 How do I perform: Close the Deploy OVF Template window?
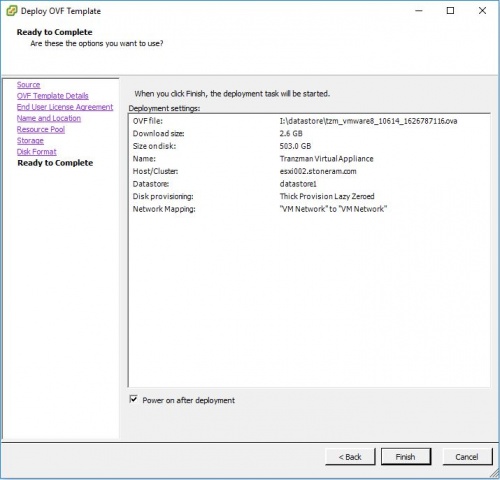point(482,11)
